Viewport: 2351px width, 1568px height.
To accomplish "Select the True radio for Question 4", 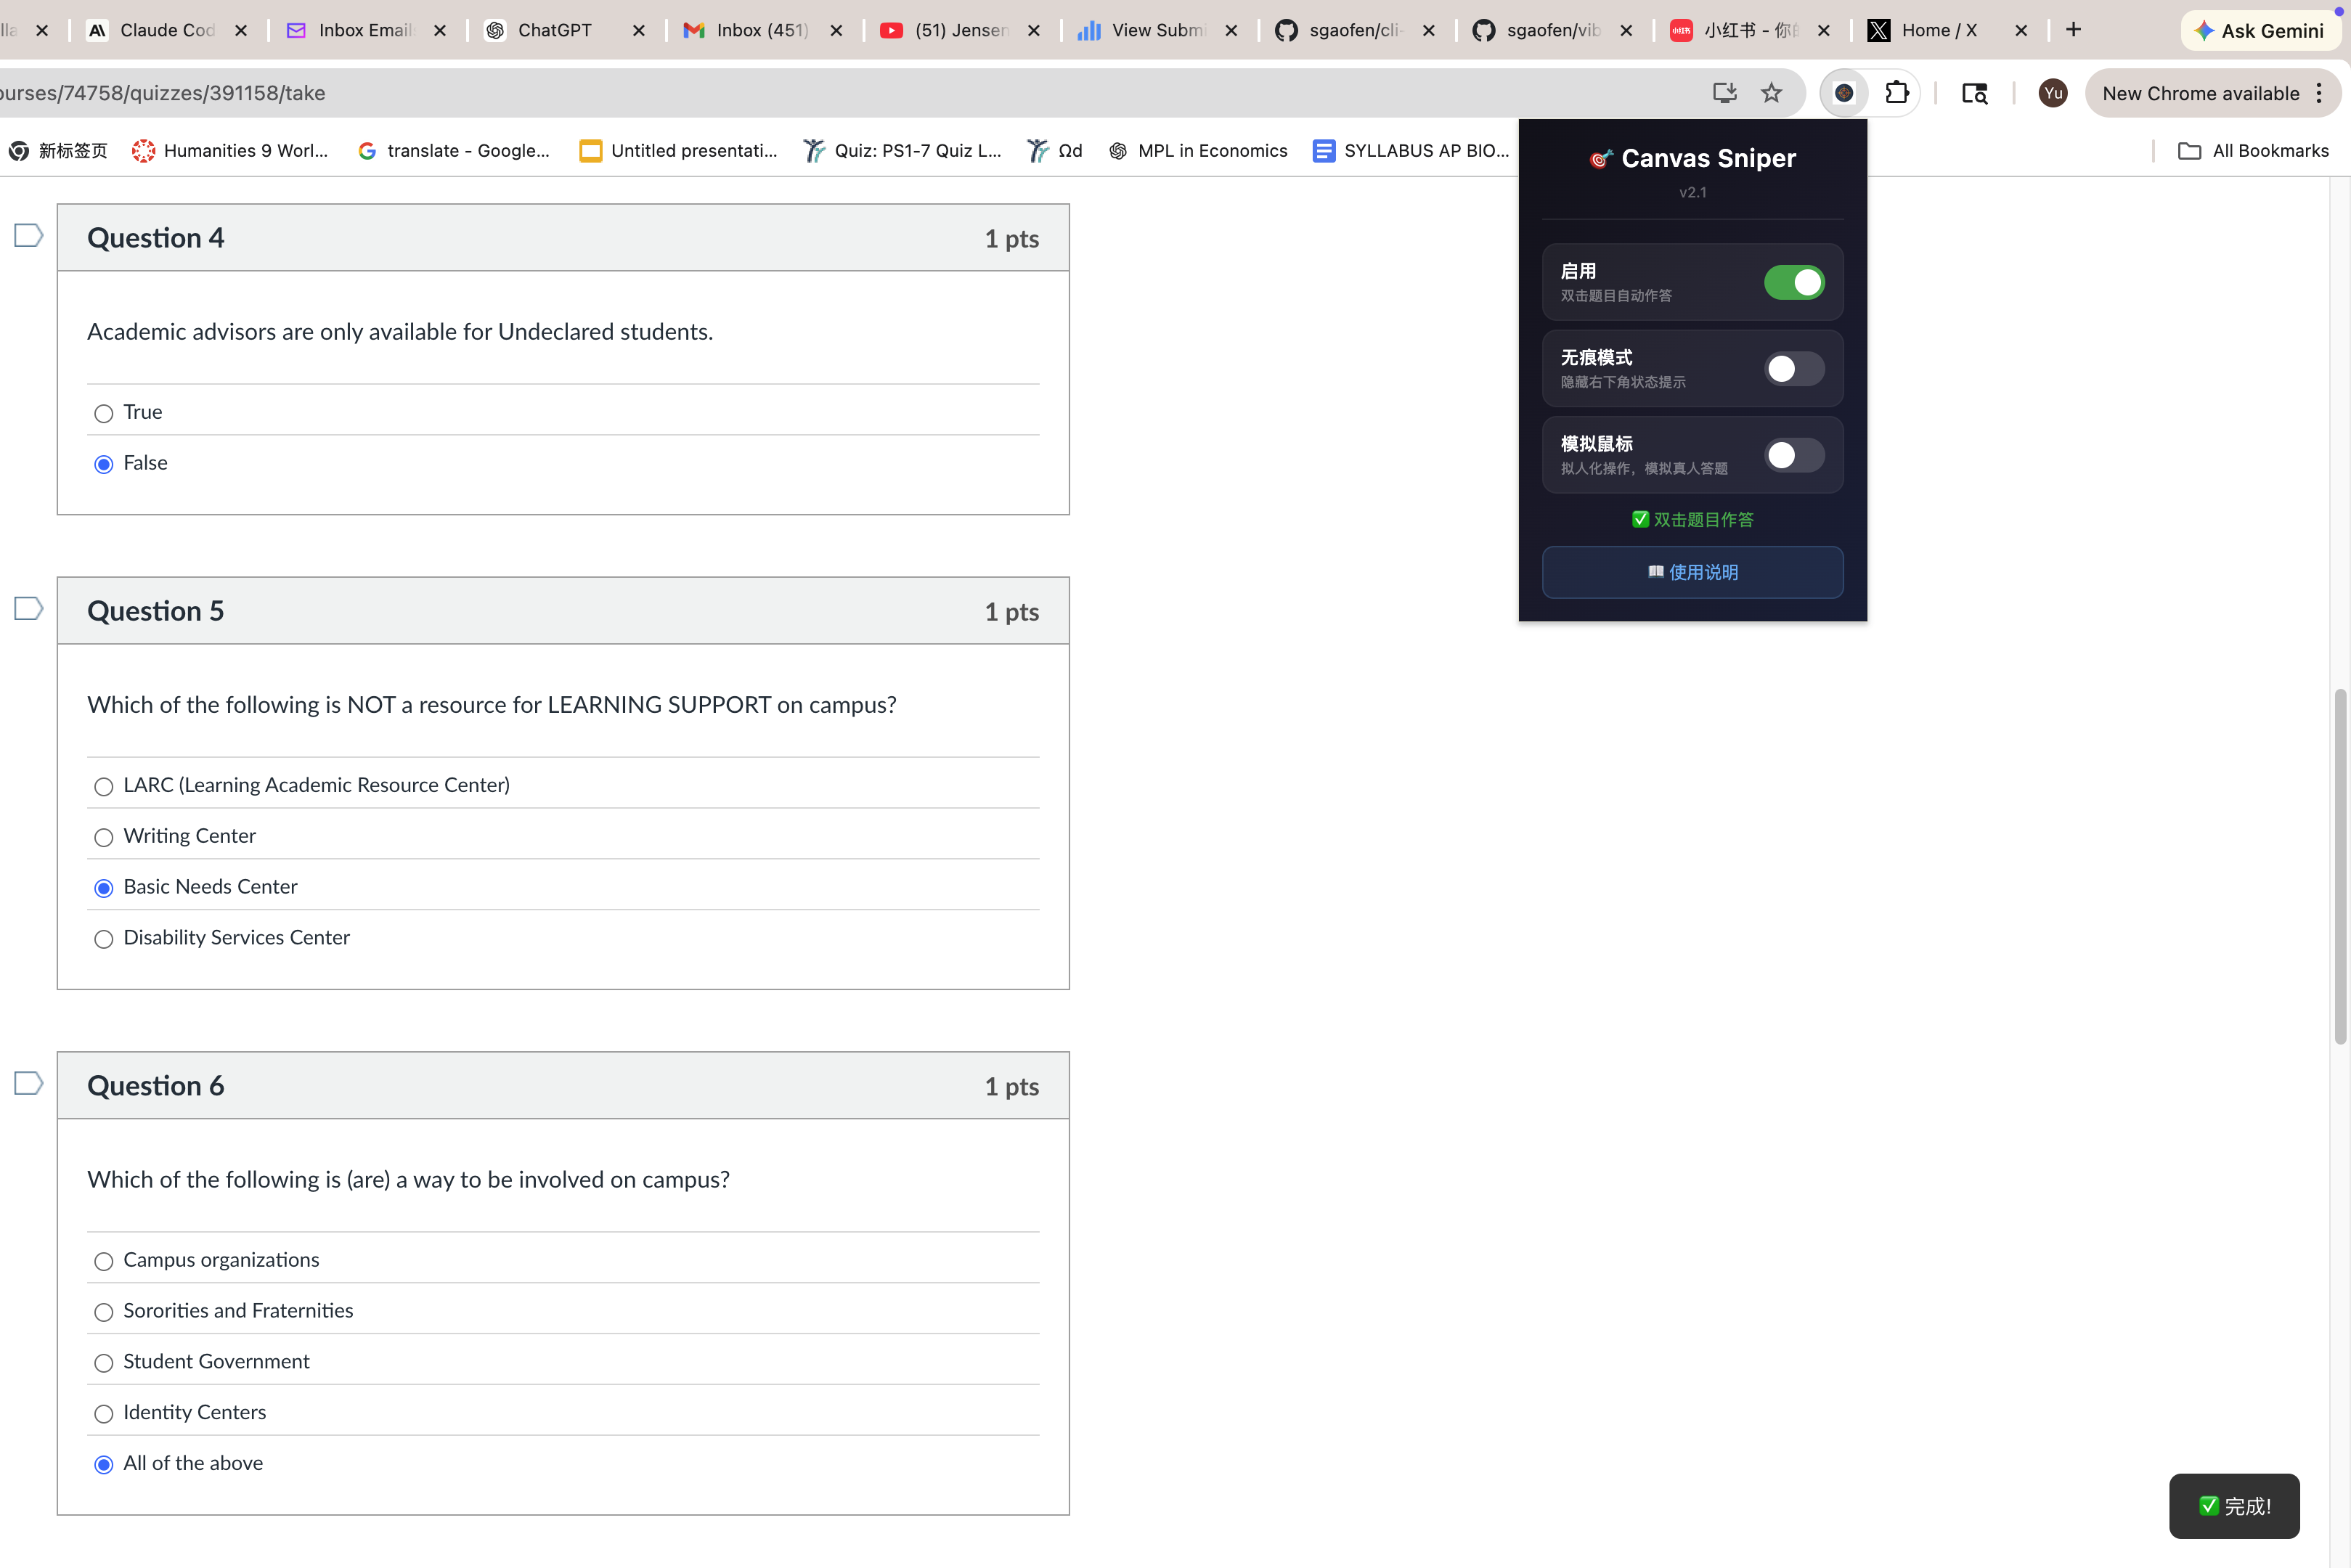I will click(x=104, y=414).
